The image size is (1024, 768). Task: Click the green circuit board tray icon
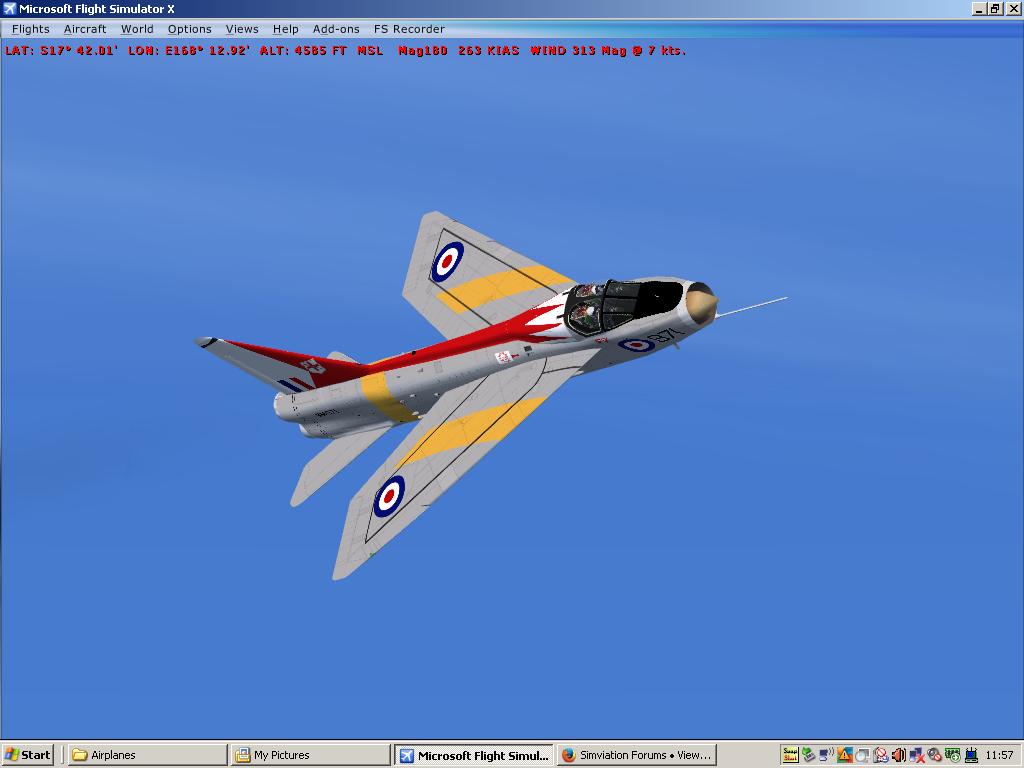coord(953,755)
